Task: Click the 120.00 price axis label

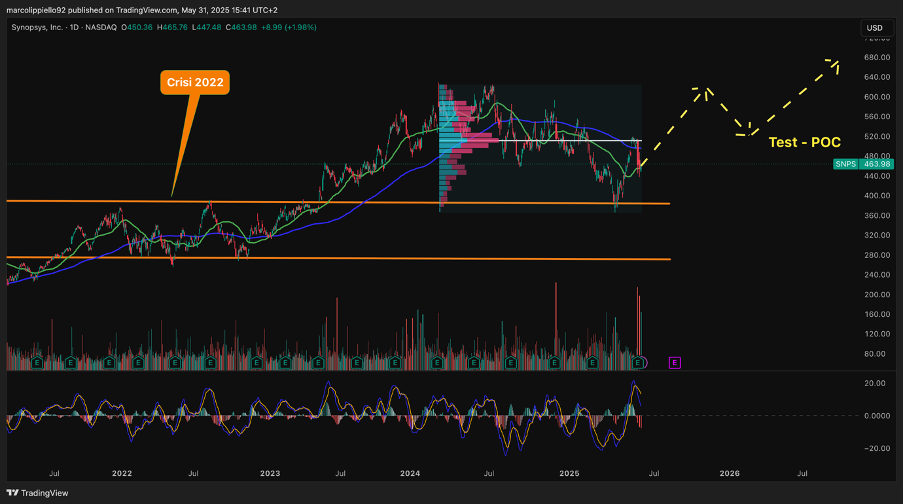Action: click(x=877, y=334)
